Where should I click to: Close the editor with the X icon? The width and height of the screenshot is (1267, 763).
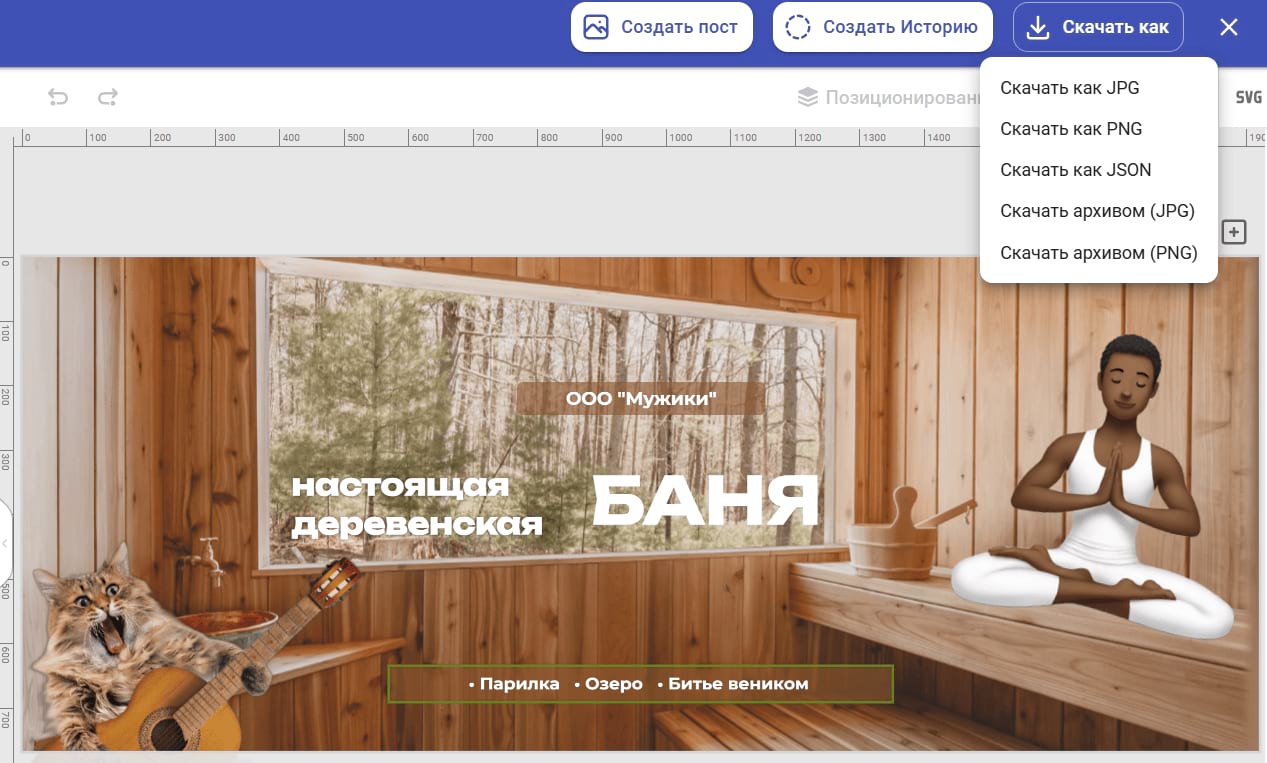click(x=1229, y=27)
